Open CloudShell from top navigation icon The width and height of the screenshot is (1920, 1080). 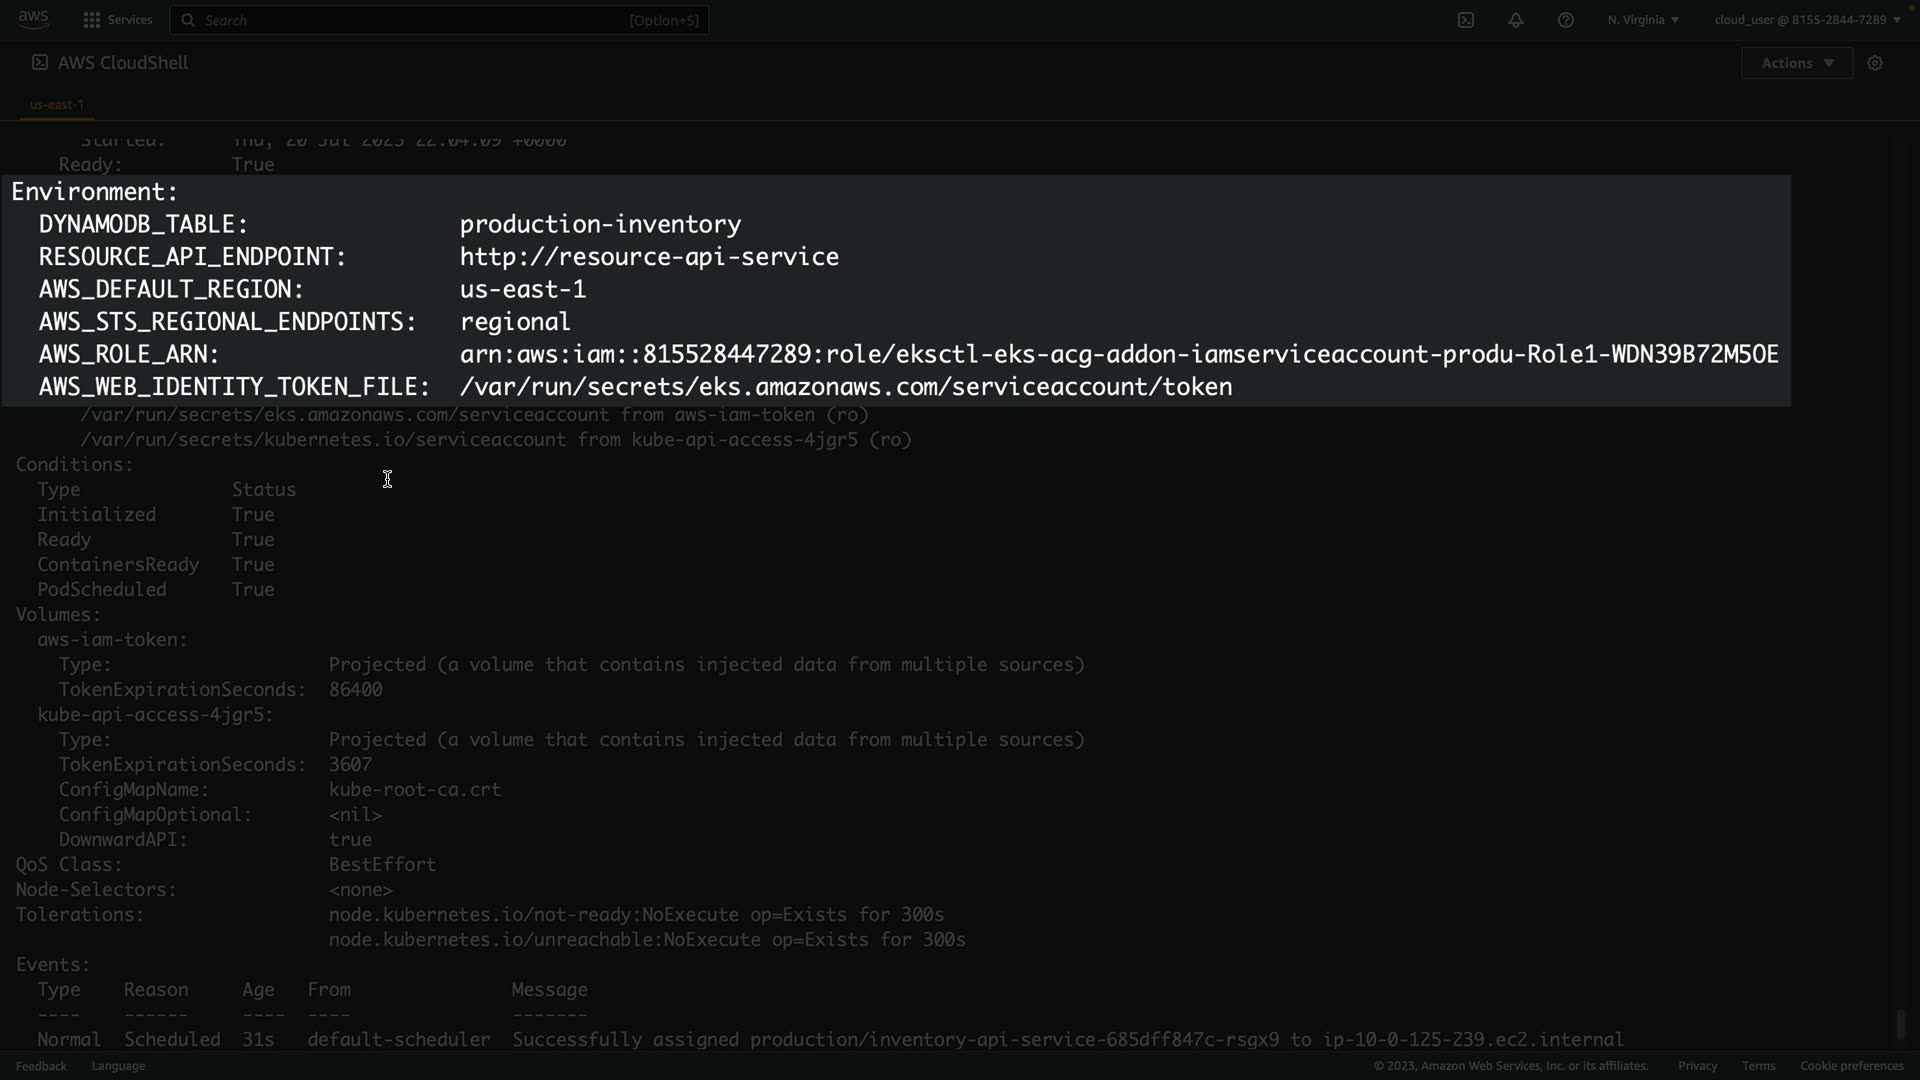tap(1466, 20)
